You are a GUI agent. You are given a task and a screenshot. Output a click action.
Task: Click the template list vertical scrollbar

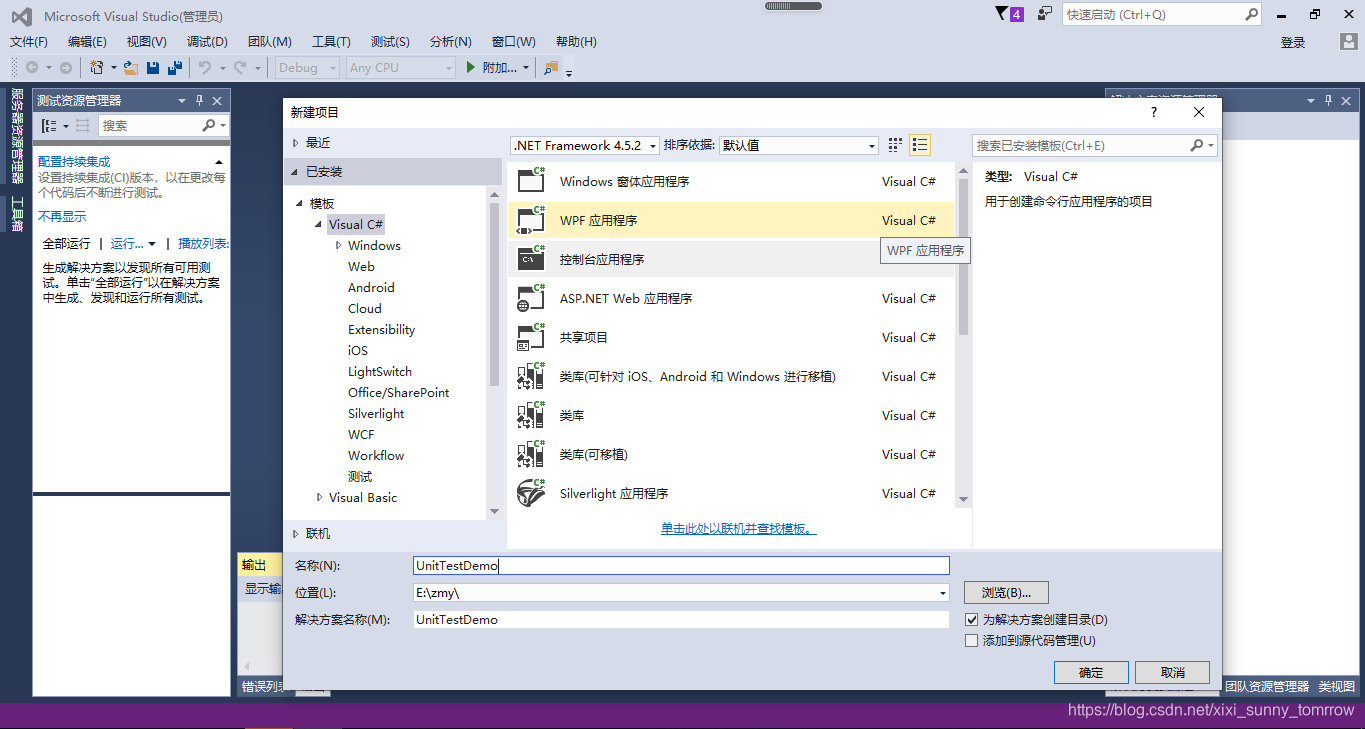963,256
